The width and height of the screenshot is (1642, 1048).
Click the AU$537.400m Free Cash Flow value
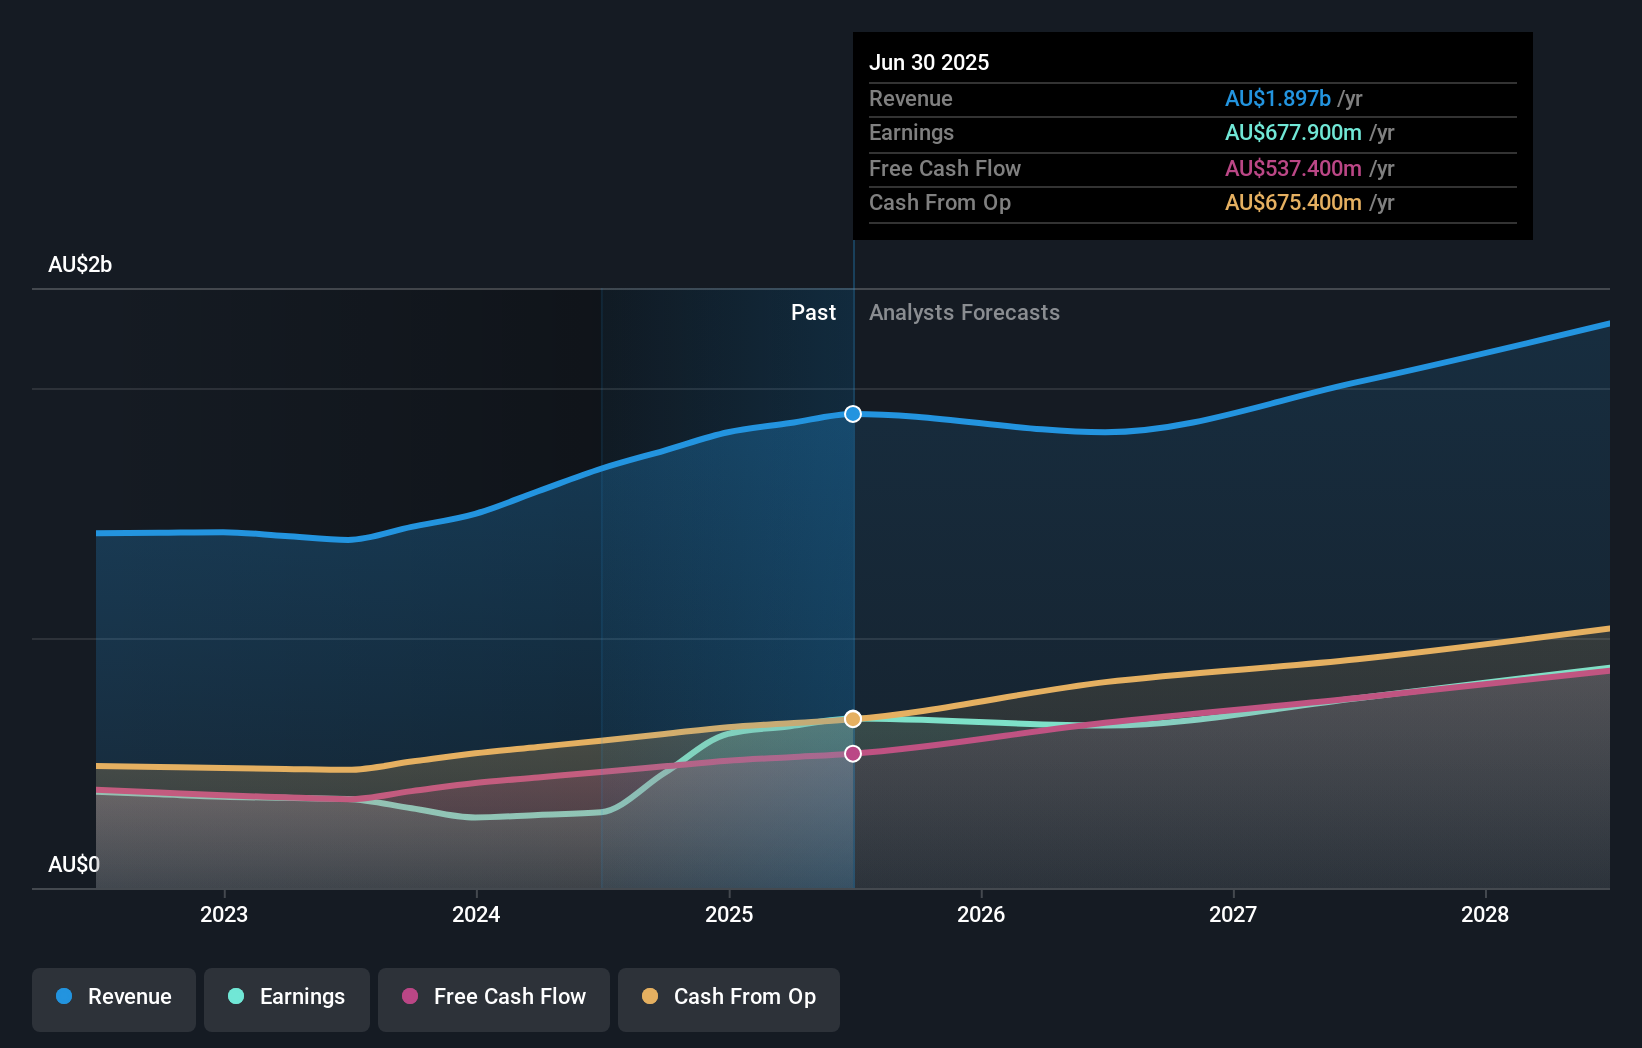[x=1293, y=168]
